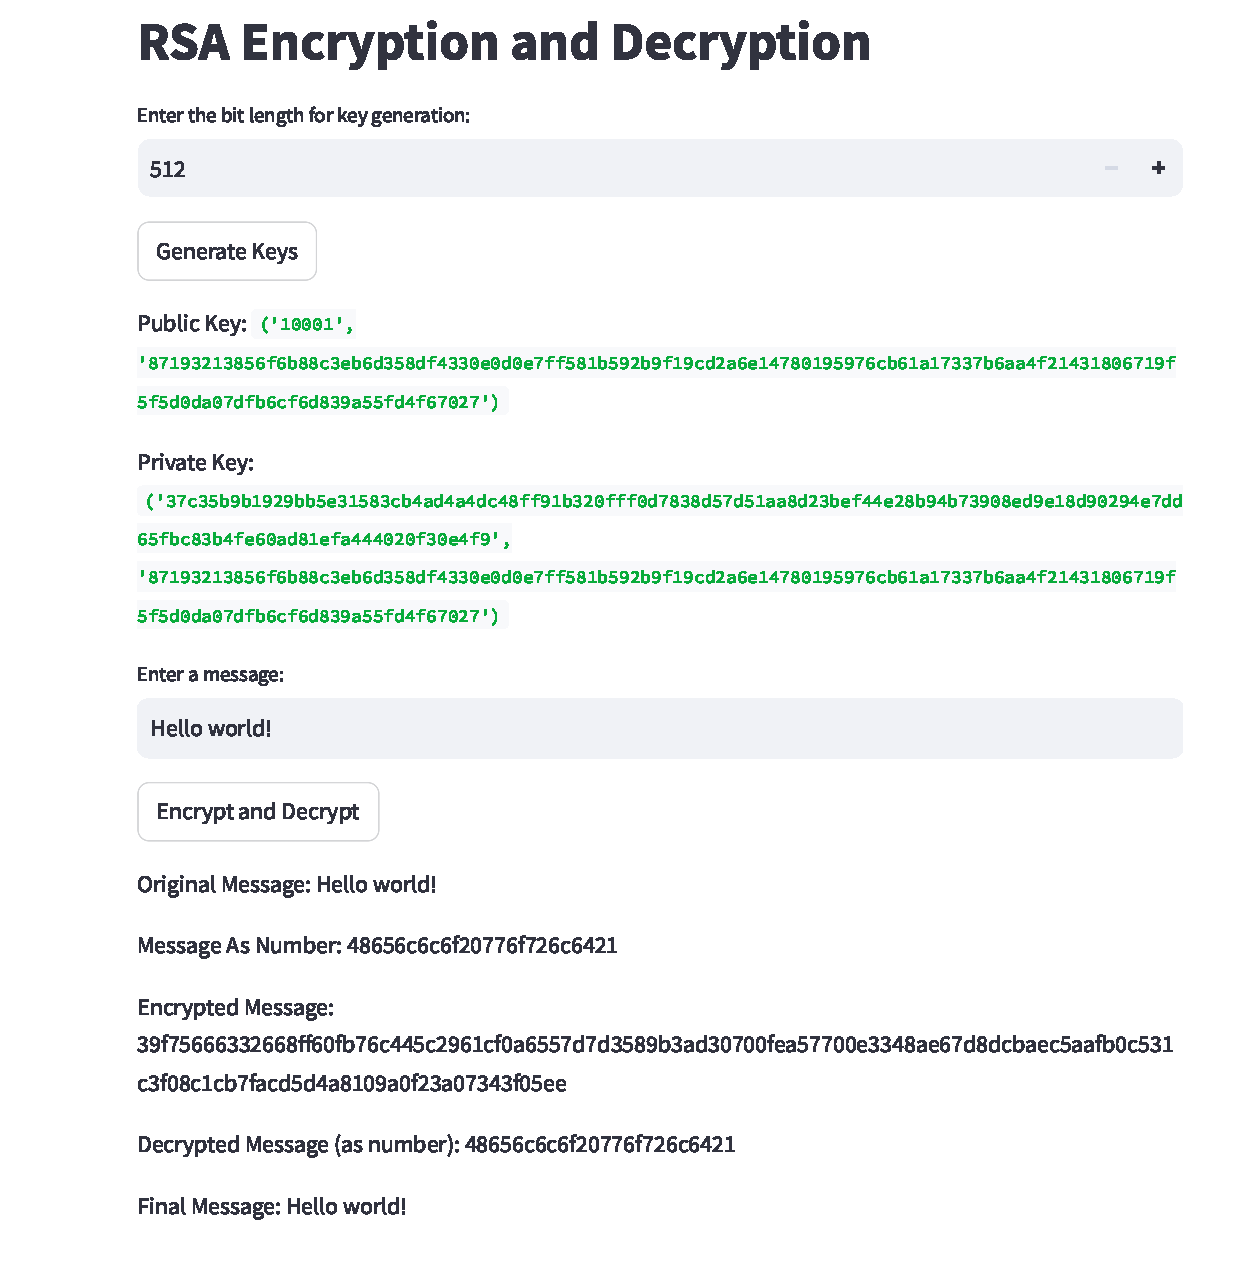Select the Encrypted Message hex ciphertext

(x=655, y=1064)
